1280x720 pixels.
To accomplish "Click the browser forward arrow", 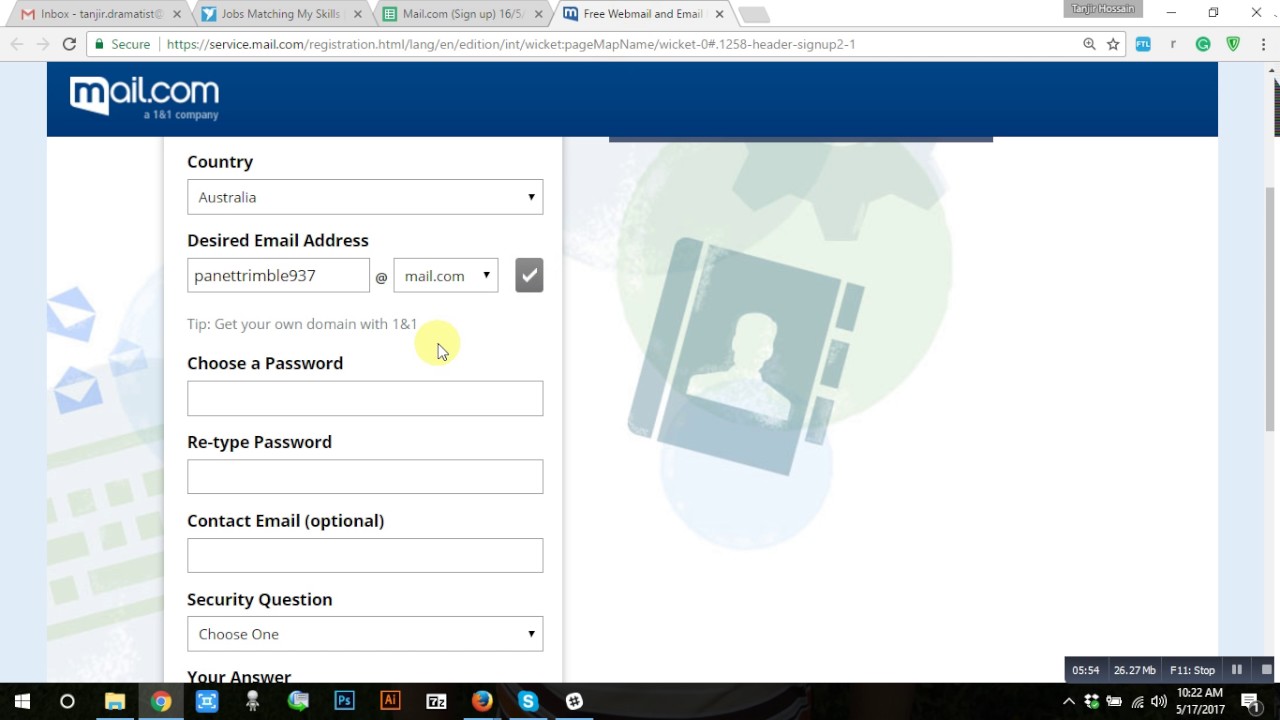I will (x=43, y=44).
